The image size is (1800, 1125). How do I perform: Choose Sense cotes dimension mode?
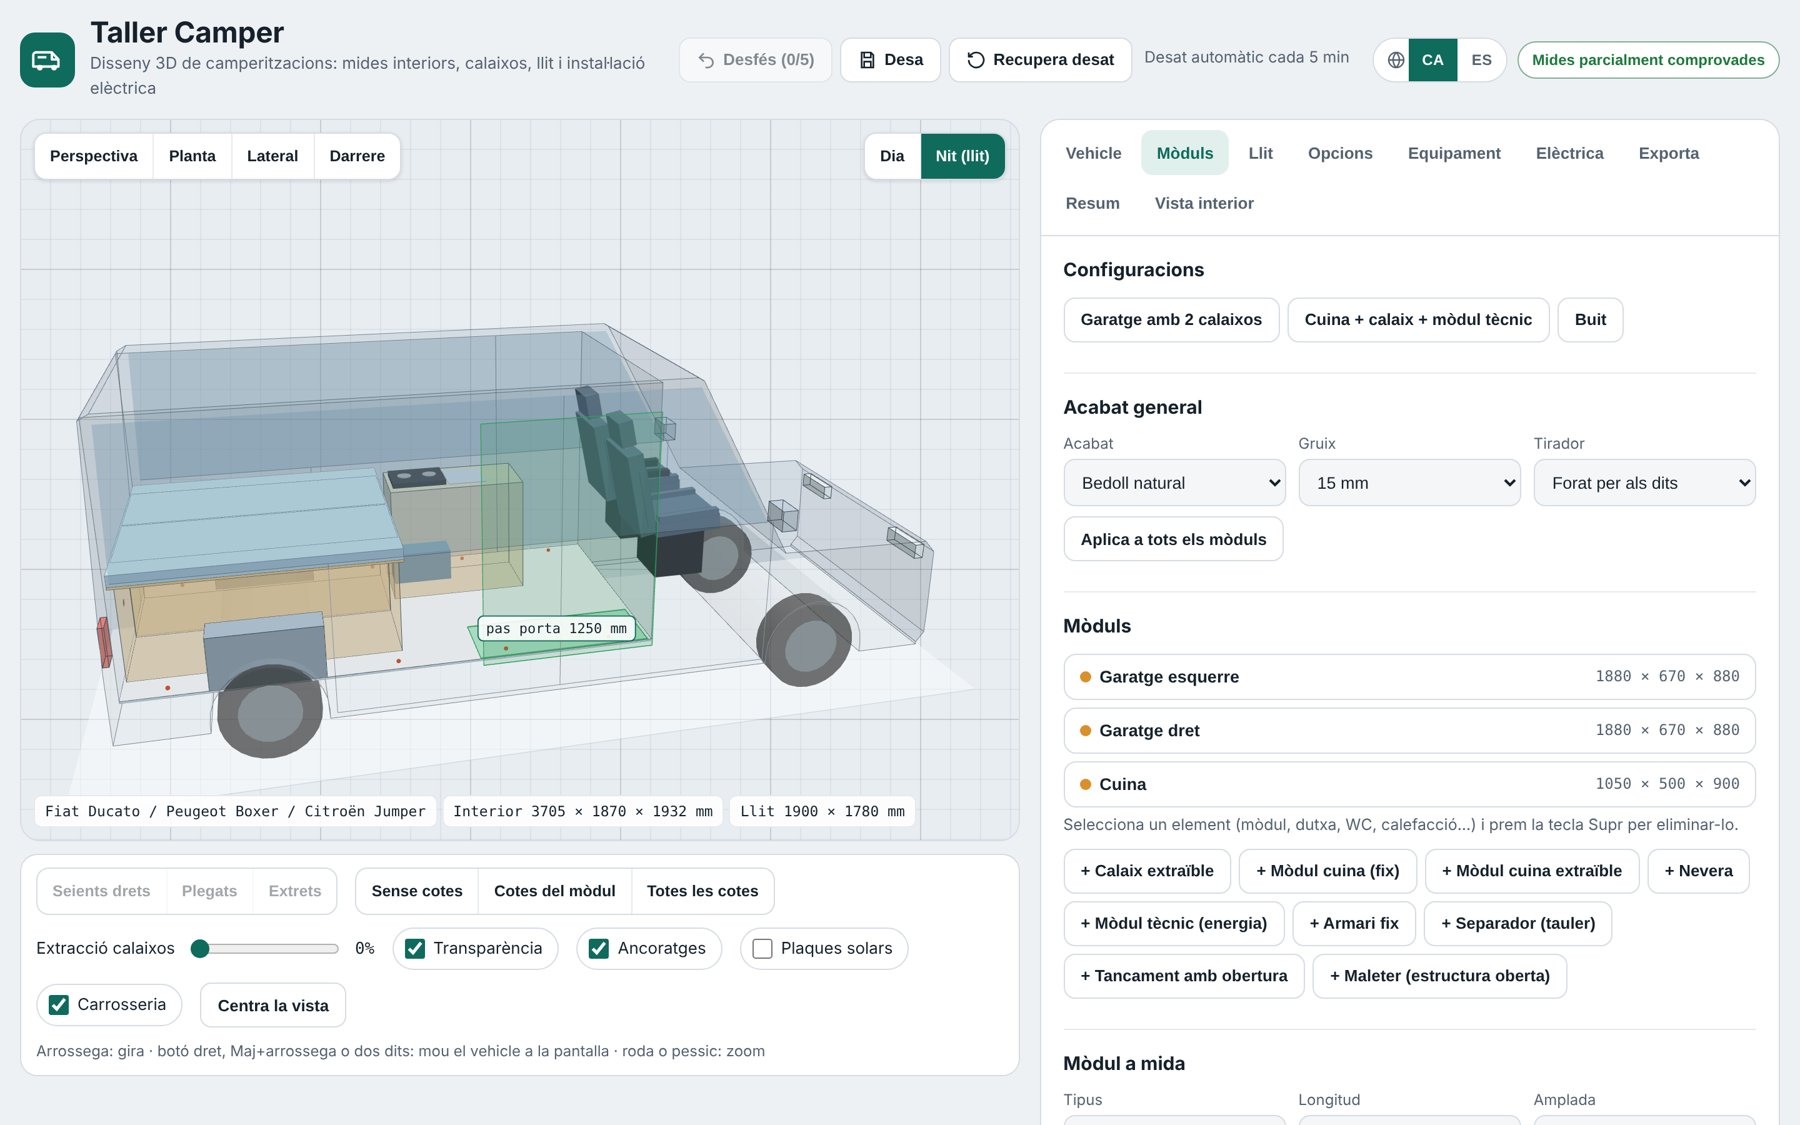coord(417,891)
